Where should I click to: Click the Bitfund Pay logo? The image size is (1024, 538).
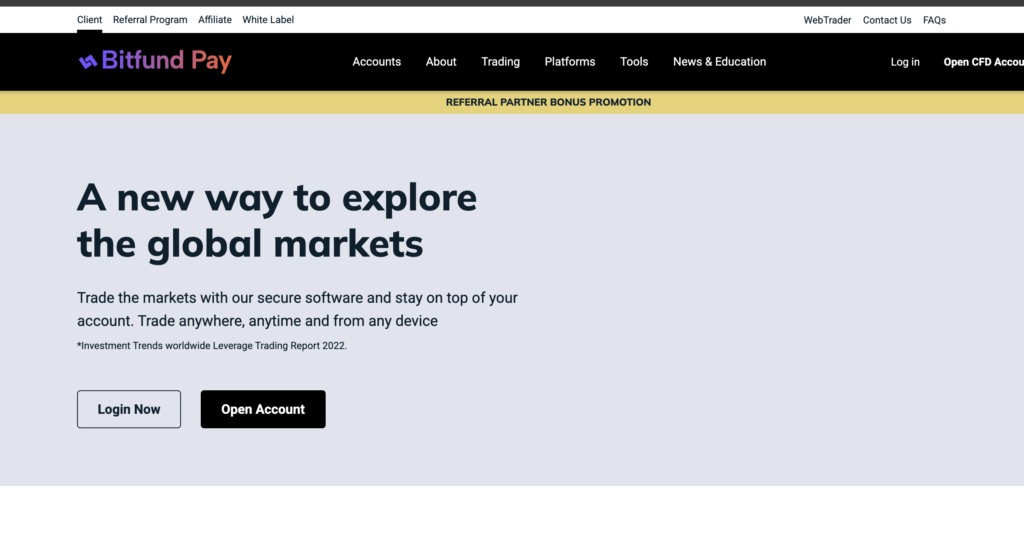(x=155, y=61)
